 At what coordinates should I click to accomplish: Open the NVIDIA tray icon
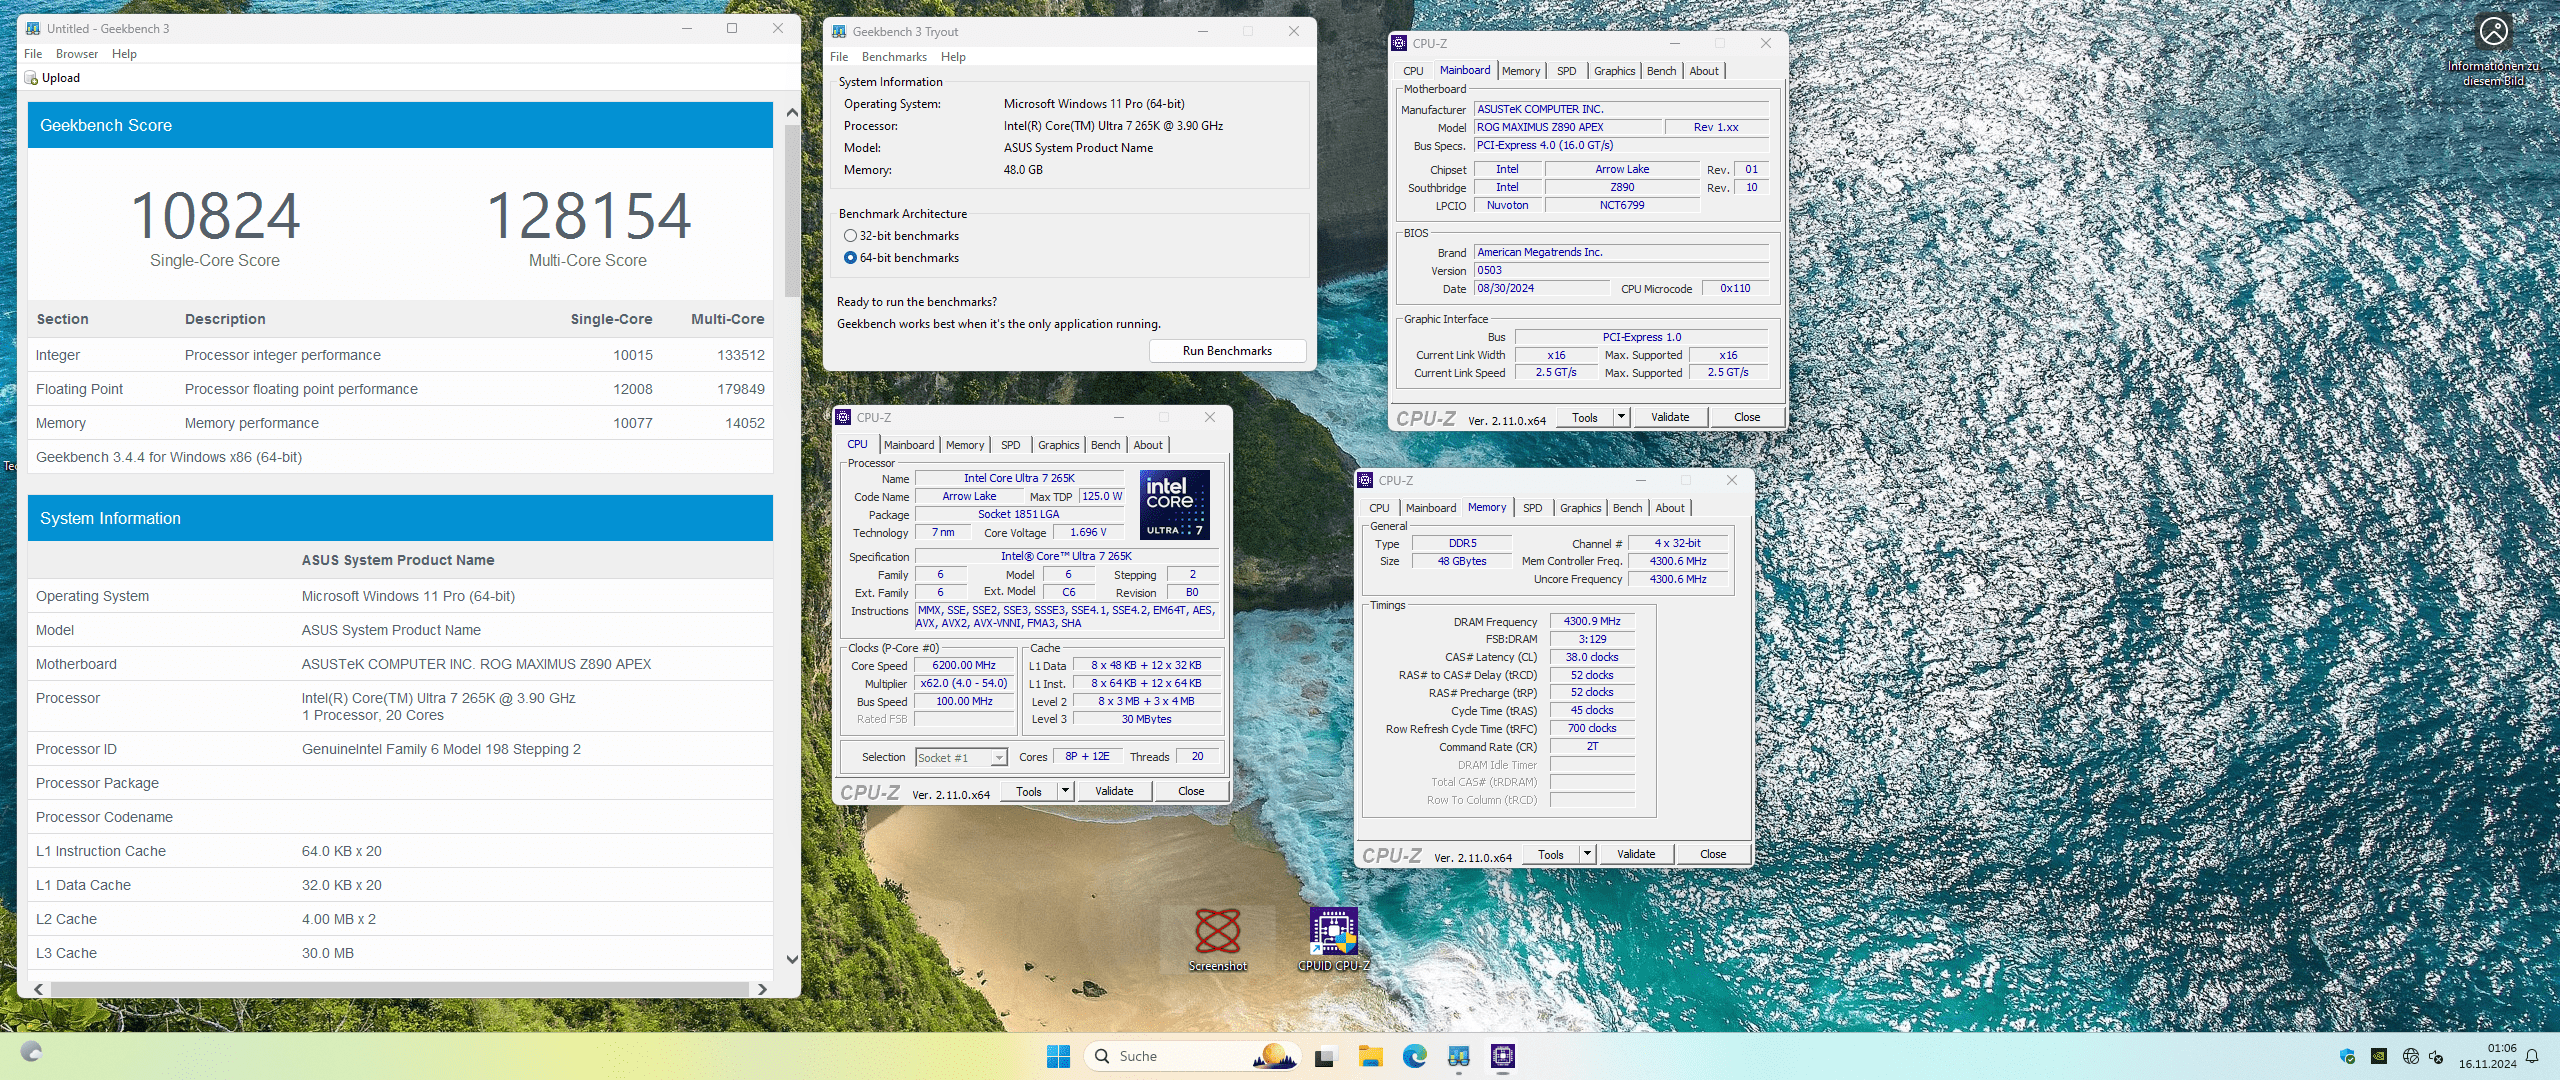(2379, 1056)
